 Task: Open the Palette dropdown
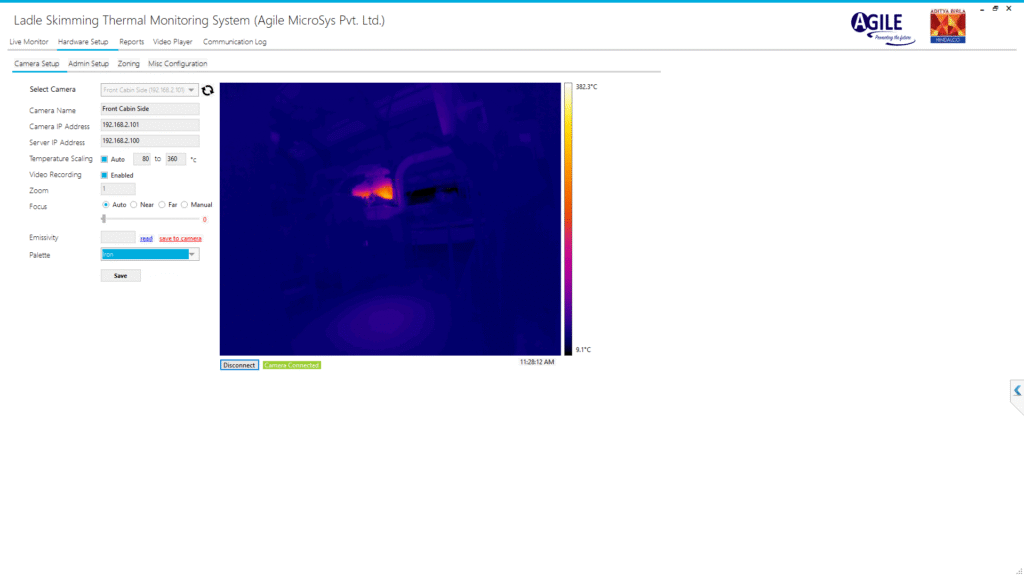(x=150, y=255)
